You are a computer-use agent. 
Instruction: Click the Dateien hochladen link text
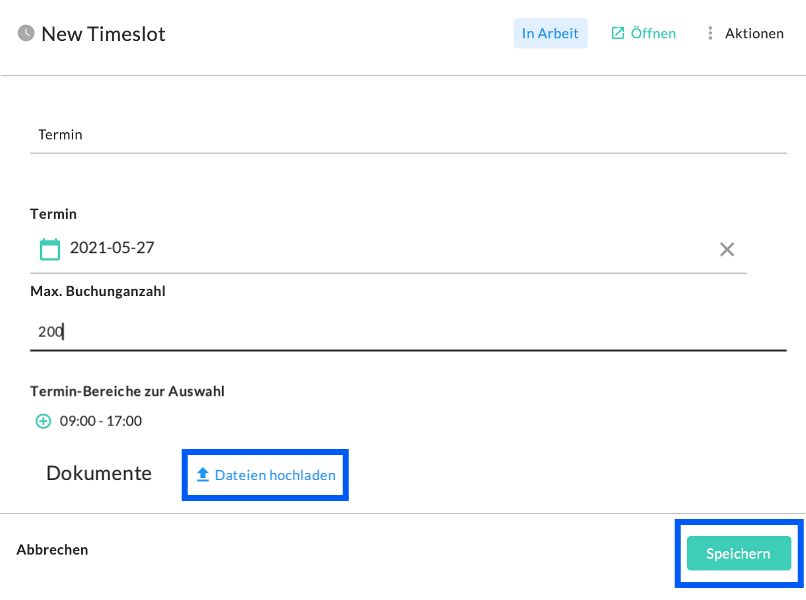tap(275, 475)
